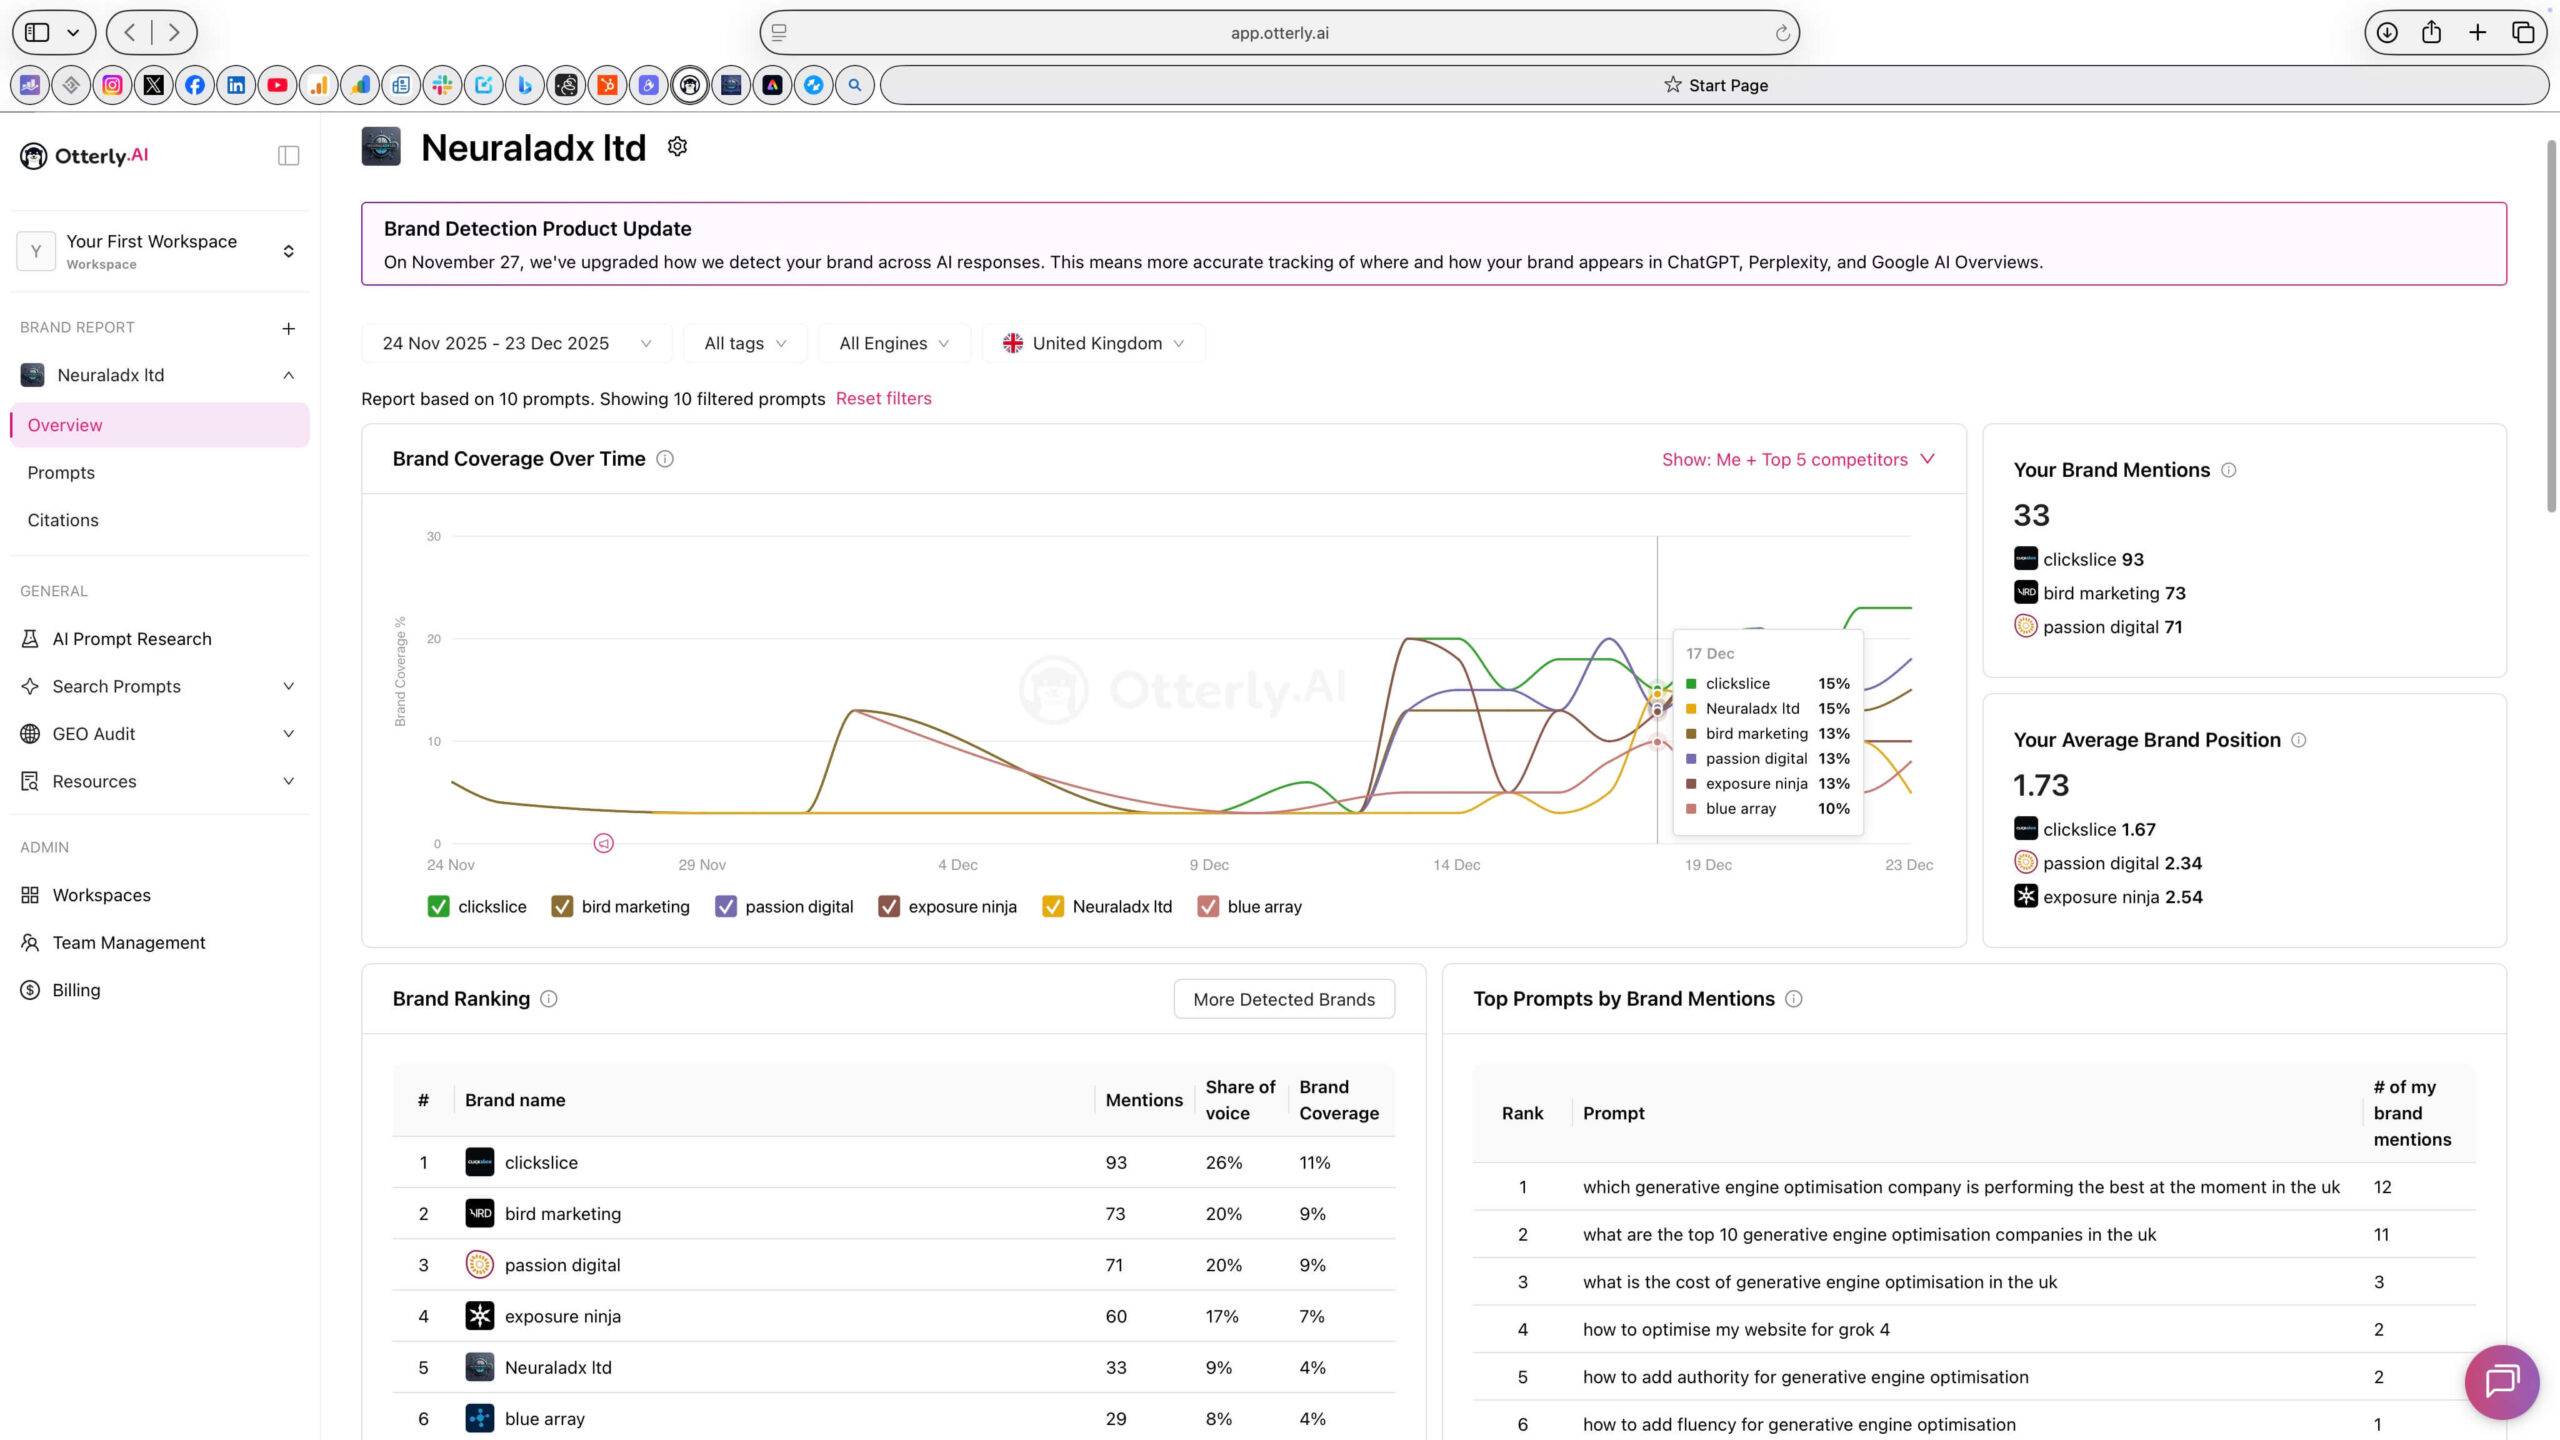Click the Brand Ranking info icon
This screenshot has height=1440, width=2560.
(549, 999)
